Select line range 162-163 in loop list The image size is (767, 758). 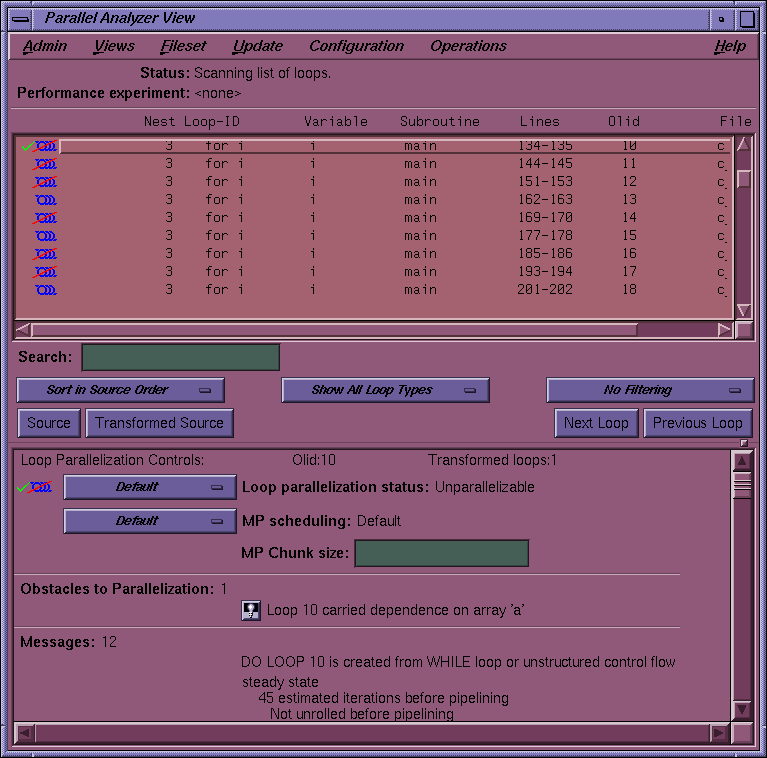pos(545,200)
